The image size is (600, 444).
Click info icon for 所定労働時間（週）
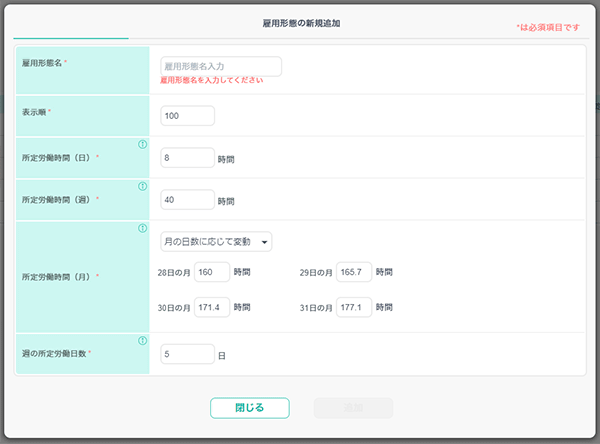pyautogui.click(x=142, y=186)
